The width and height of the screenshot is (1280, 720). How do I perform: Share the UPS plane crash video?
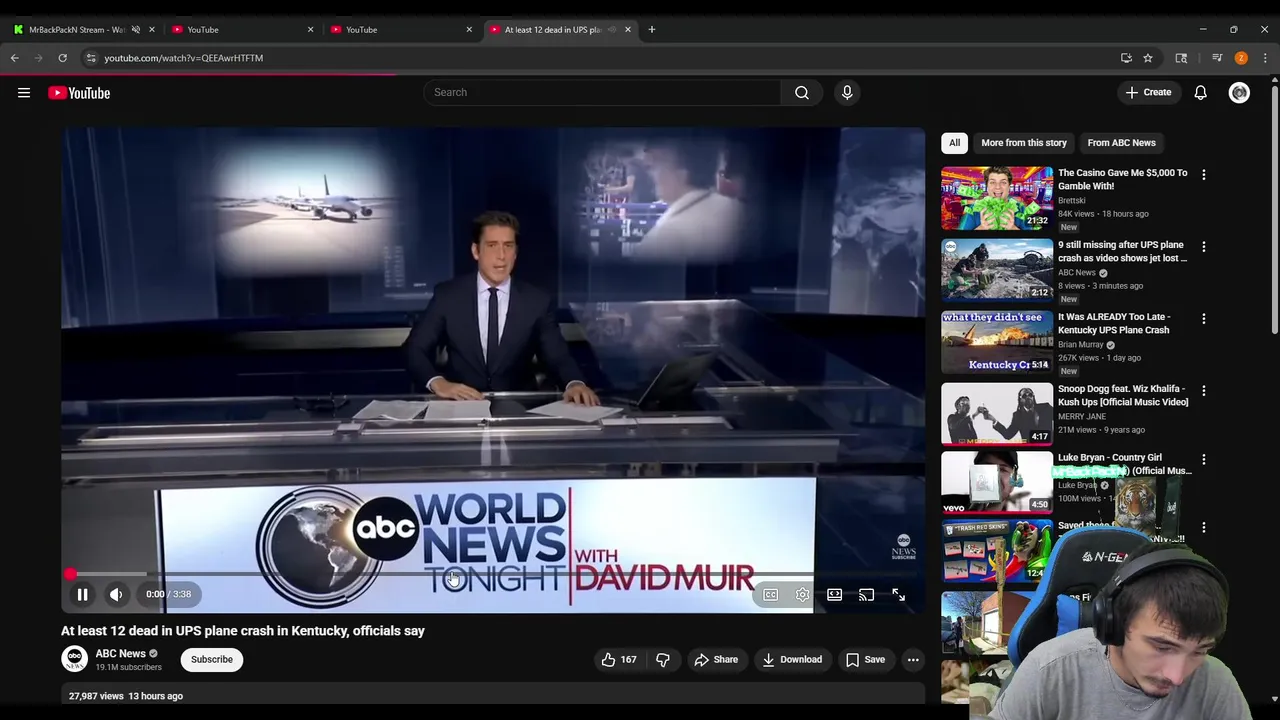click(x=716, y=659)
